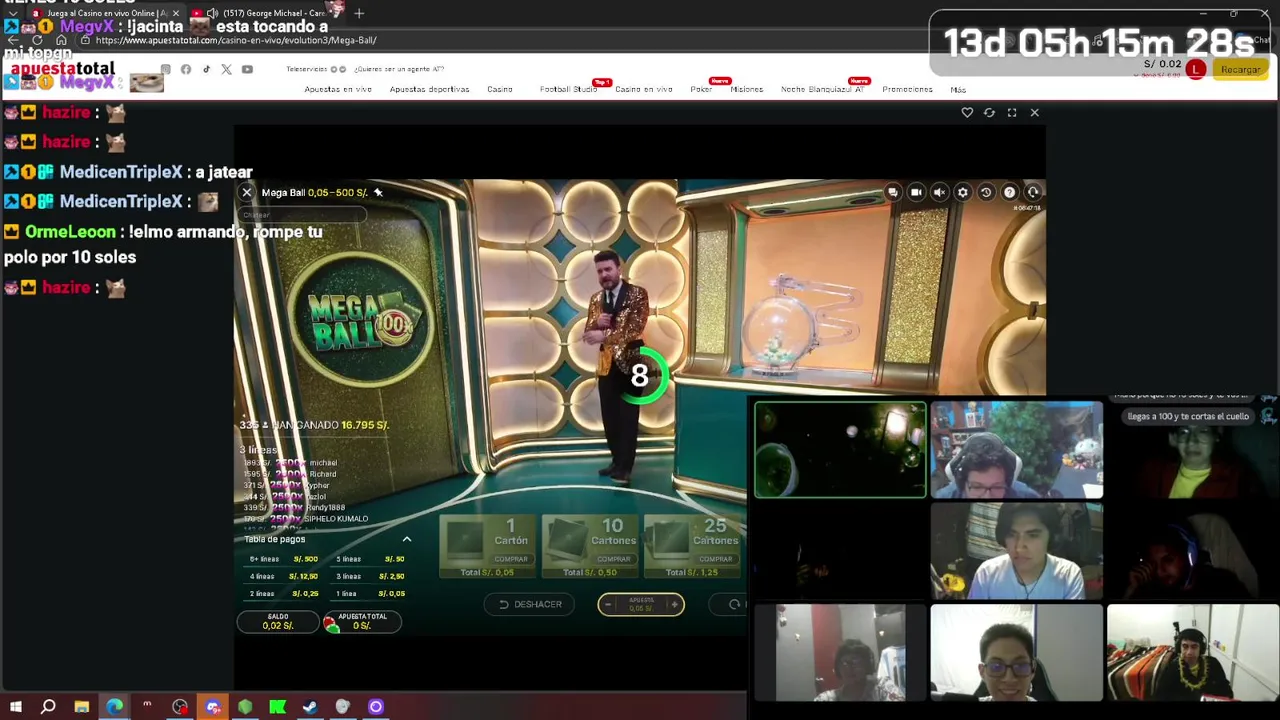
Task: Open the green K app in taskbar
Action: (x=278, y=707)
